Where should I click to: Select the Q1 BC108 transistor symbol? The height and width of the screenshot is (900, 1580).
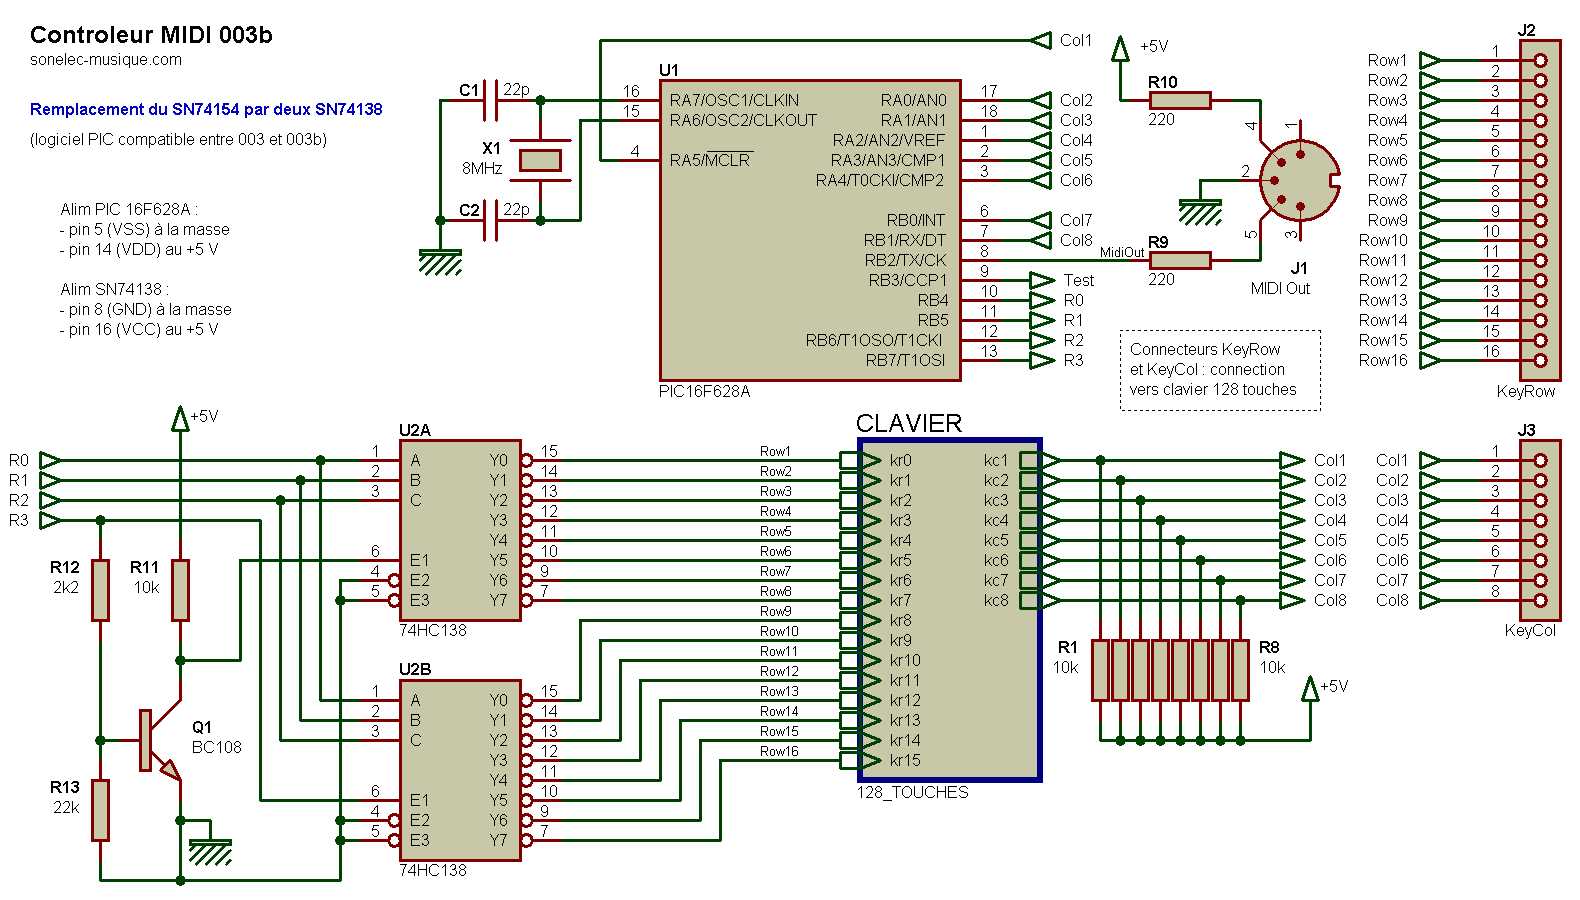(160, 740)
